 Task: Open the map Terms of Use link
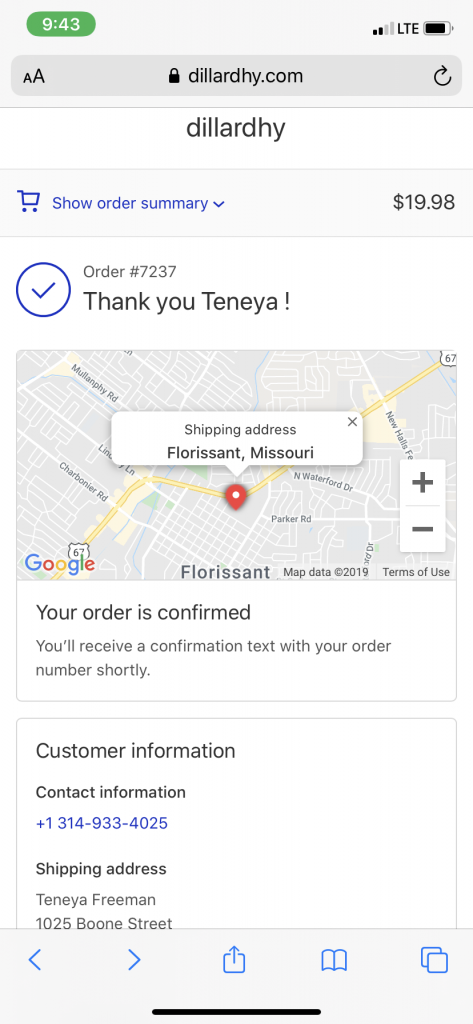[416, 572]
